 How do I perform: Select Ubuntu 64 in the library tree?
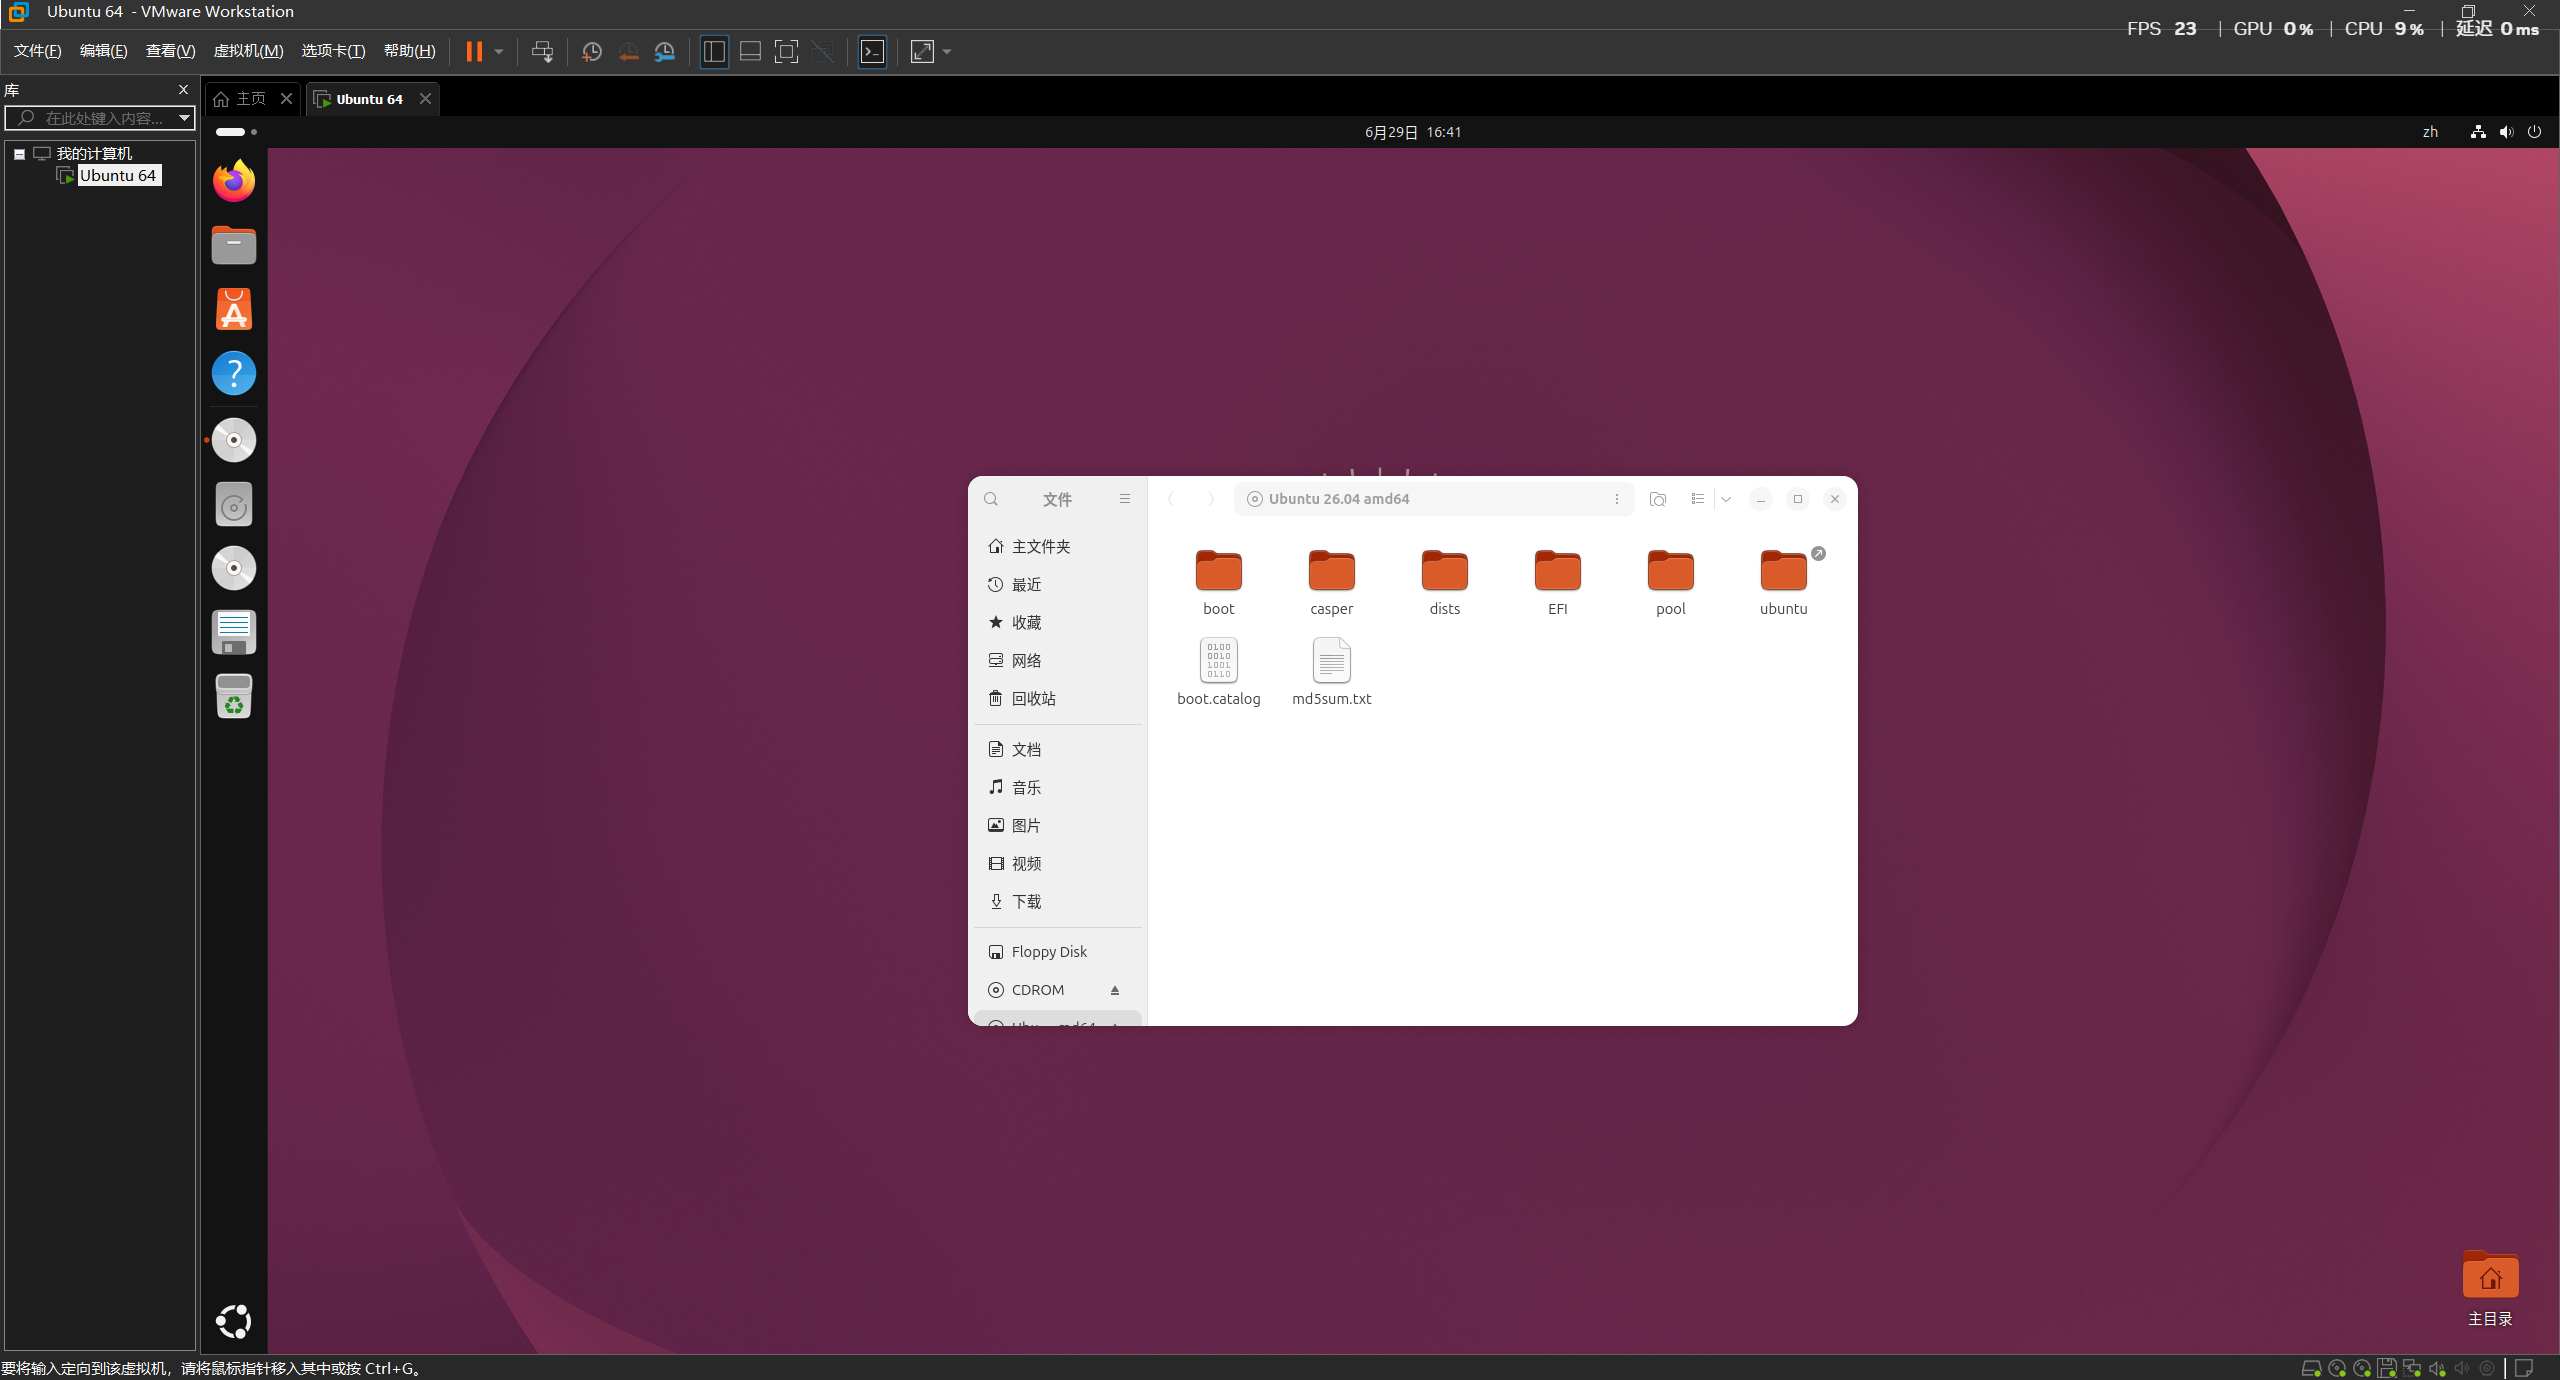[118, 176]
